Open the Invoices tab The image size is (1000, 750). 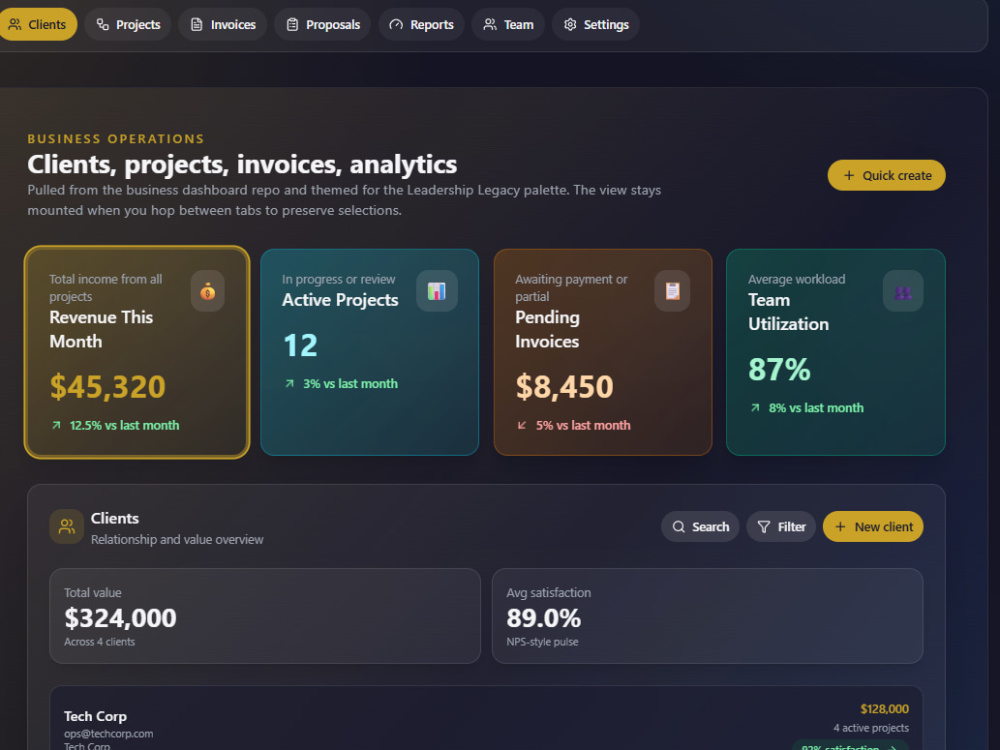click(223, 24)
